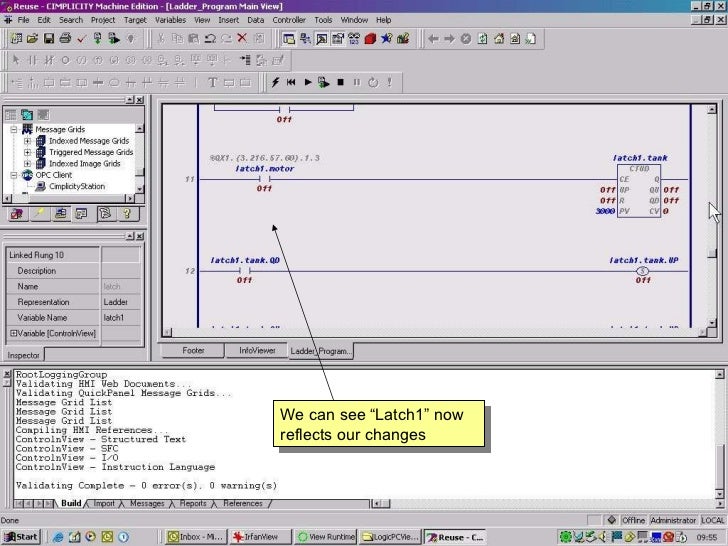Viewport: 728px width, 546px height.
Task: Click the Forward arrow navigation icon
Action: tap(449, 39)
